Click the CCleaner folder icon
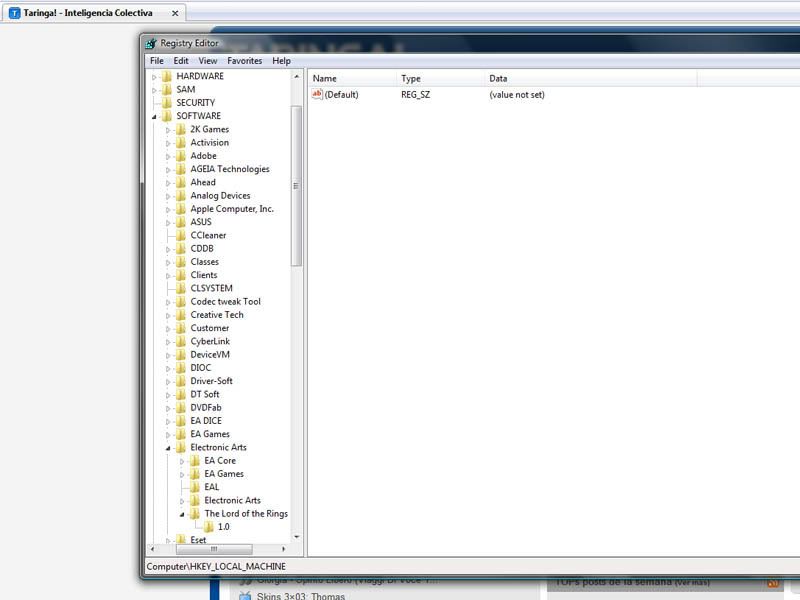Screen dimensions: 800x600 [x=181, y=235]
